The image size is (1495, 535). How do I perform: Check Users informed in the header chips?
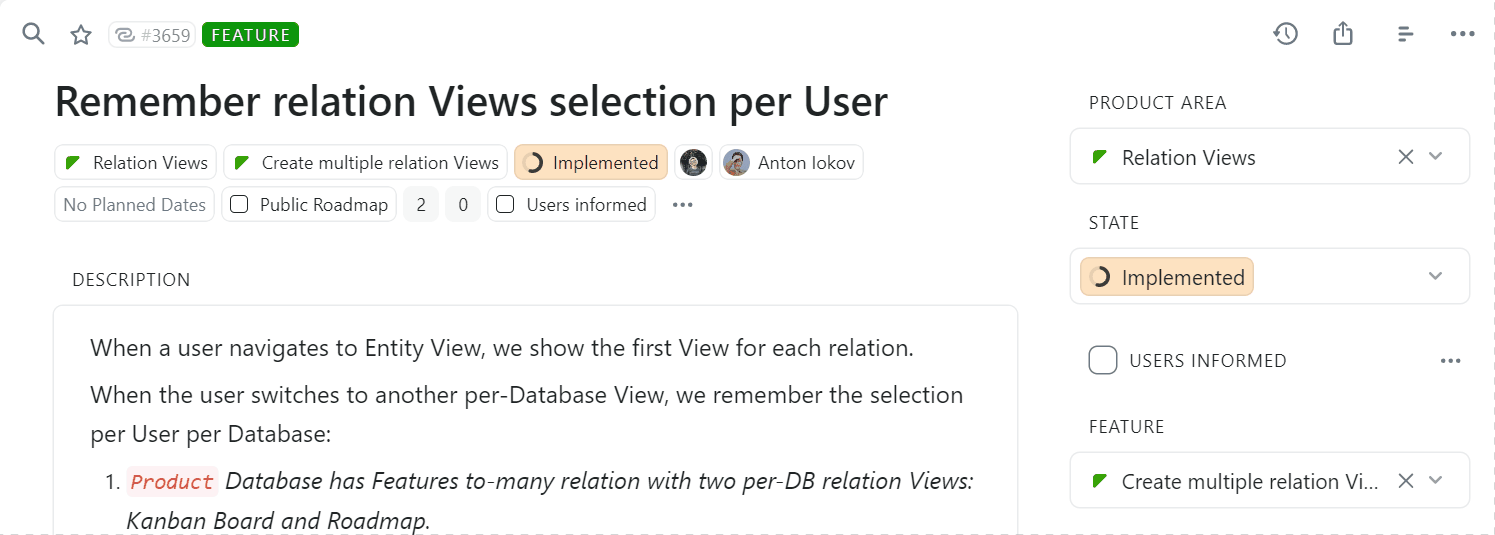tap(506, 205)
